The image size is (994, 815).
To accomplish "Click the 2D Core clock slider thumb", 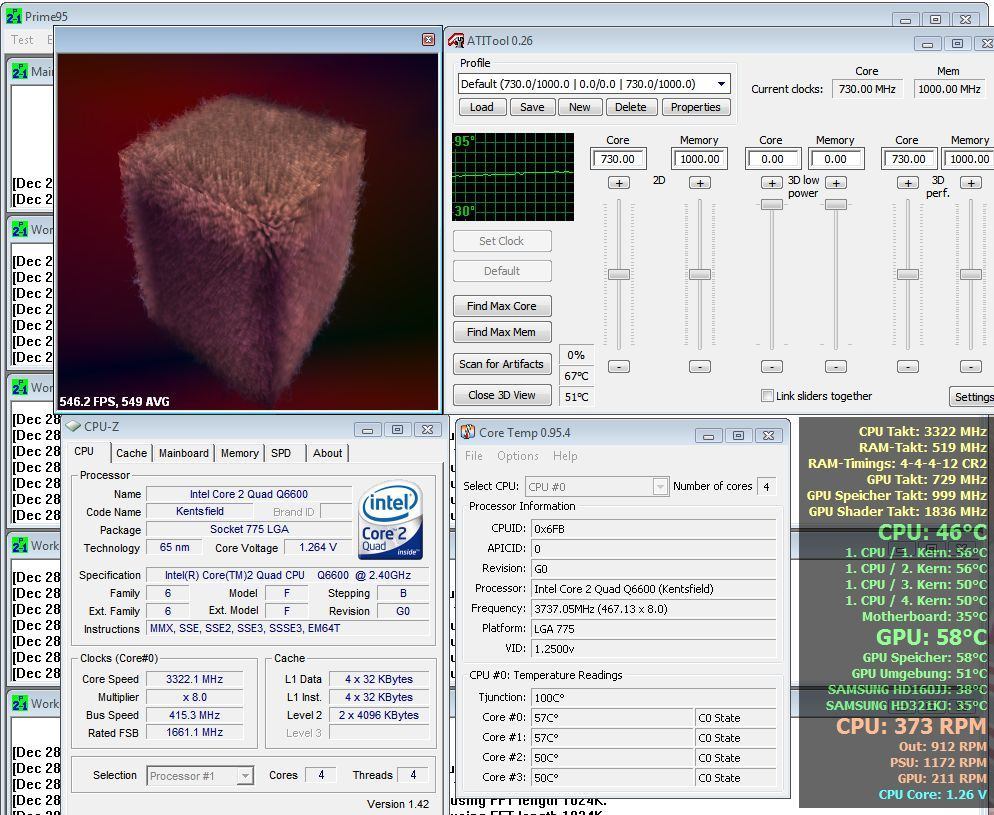I will (619, 274).
